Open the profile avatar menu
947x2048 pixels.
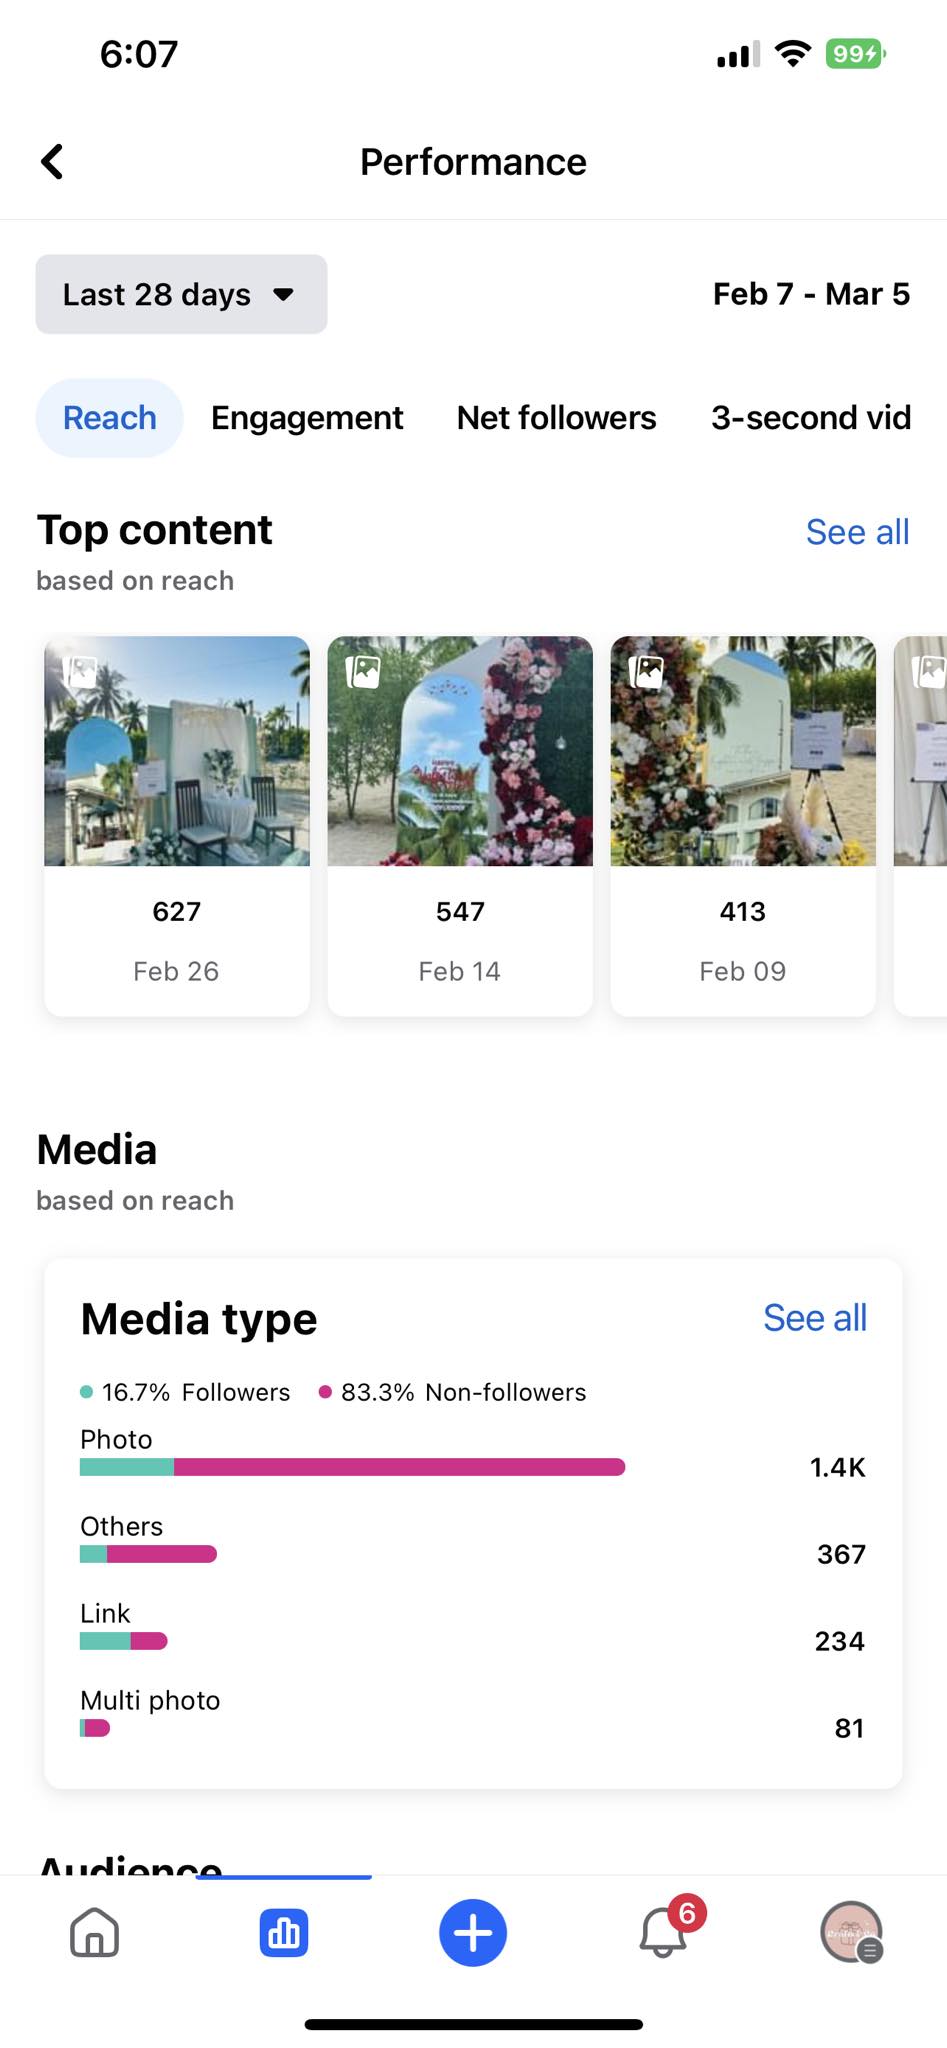851,1932
